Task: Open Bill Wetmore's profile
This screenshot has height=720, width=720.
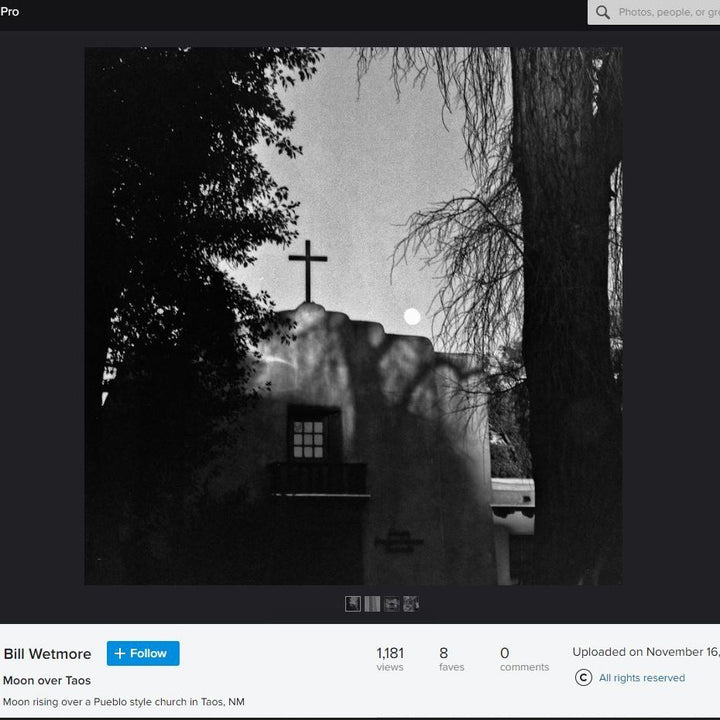Action: [47, 654]
